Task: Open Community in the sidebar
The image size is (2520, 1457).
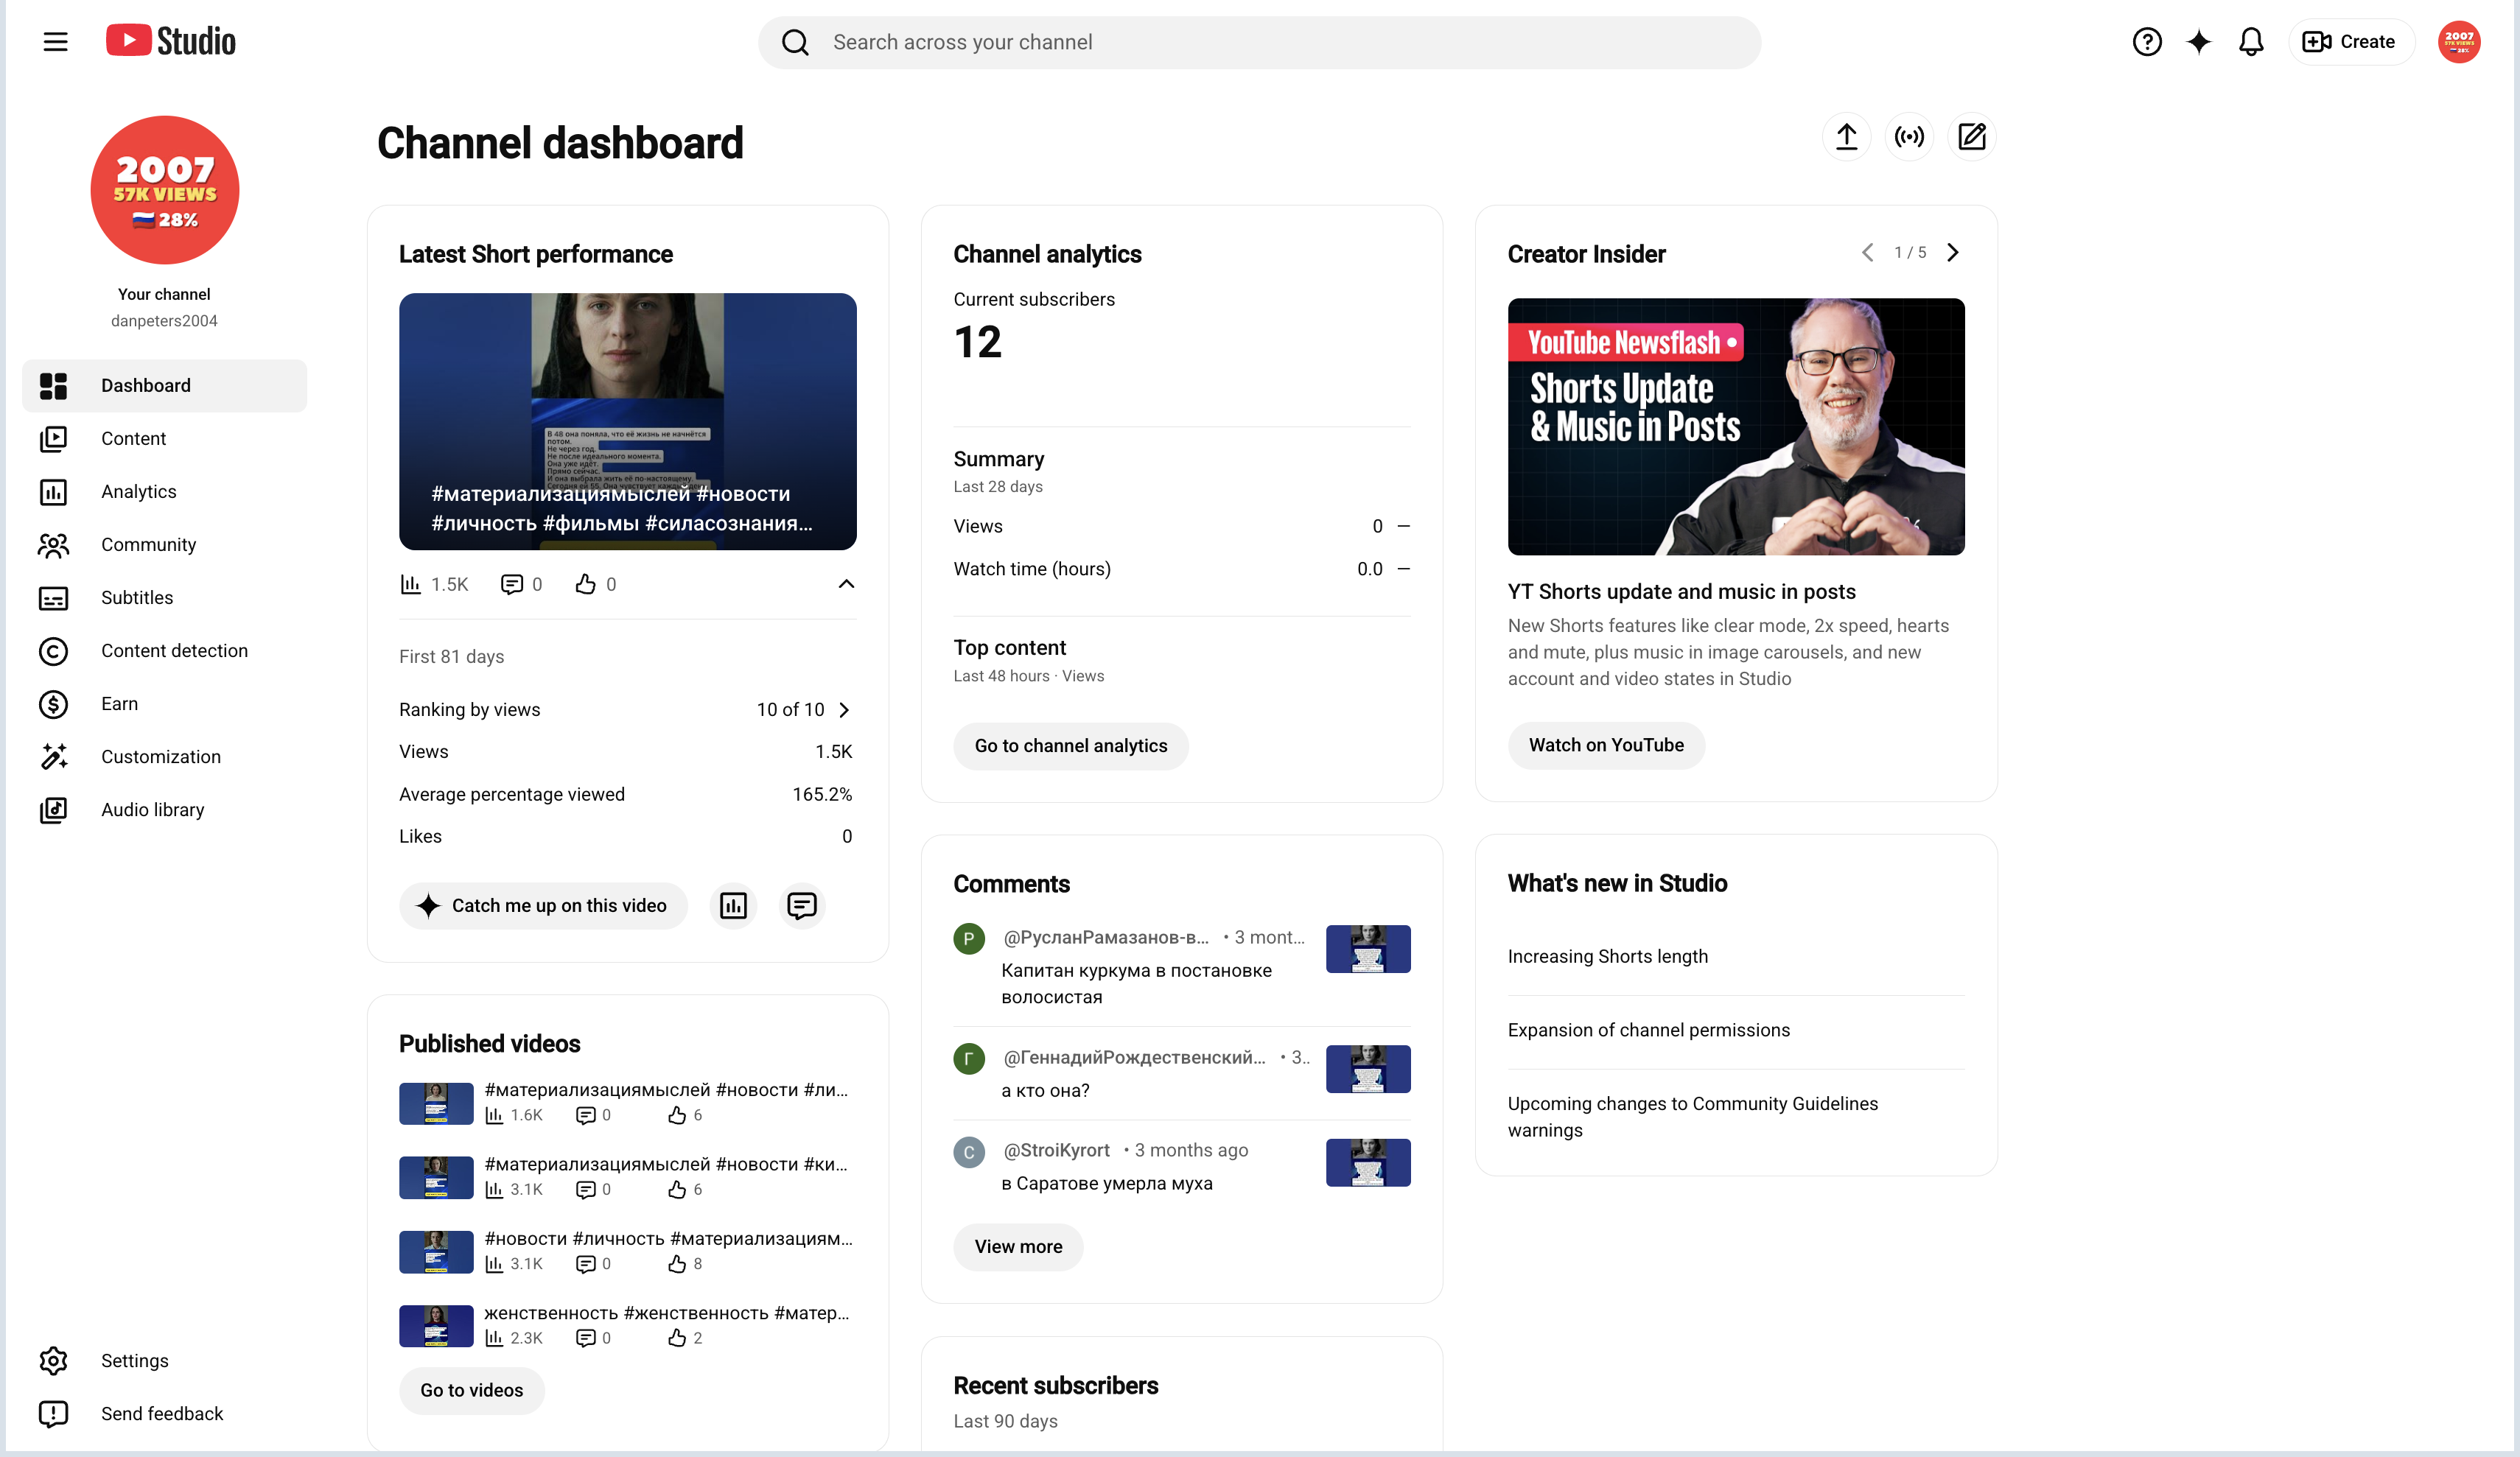Action: point(164,545)
